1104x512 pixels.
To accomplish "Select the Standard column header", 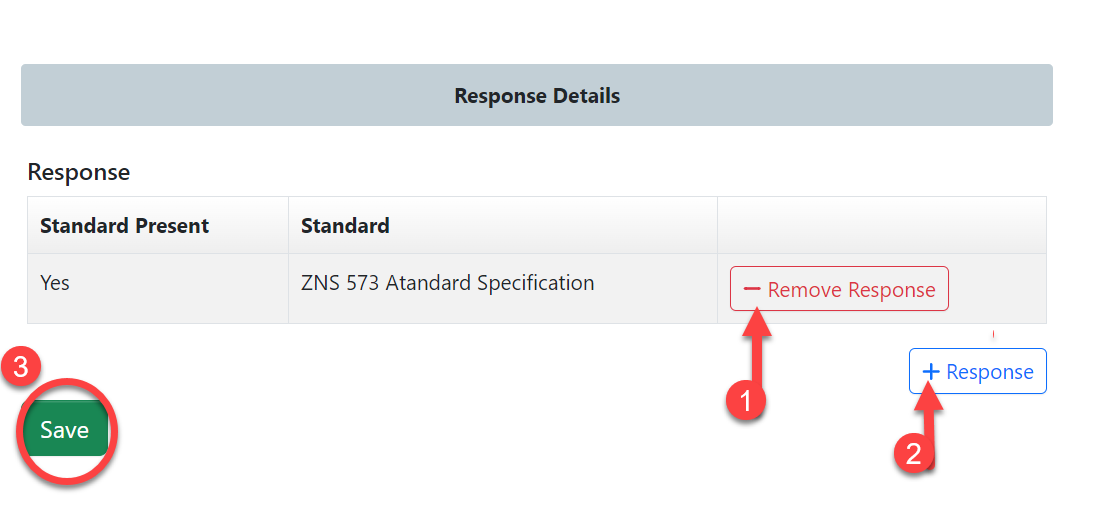I will coord(345,226).
